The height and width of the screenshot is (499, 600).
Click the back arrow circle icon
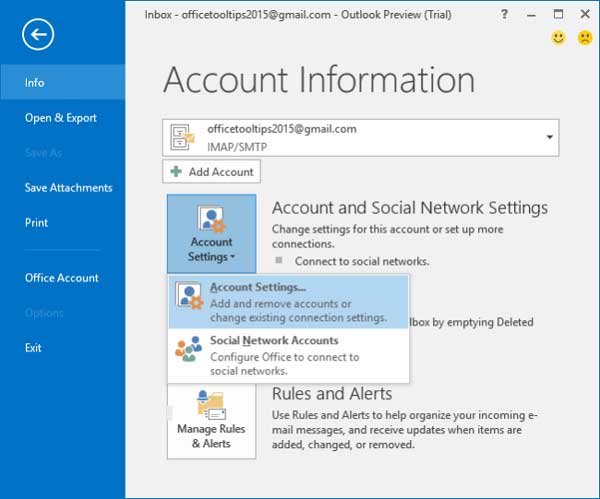point(38,34)
